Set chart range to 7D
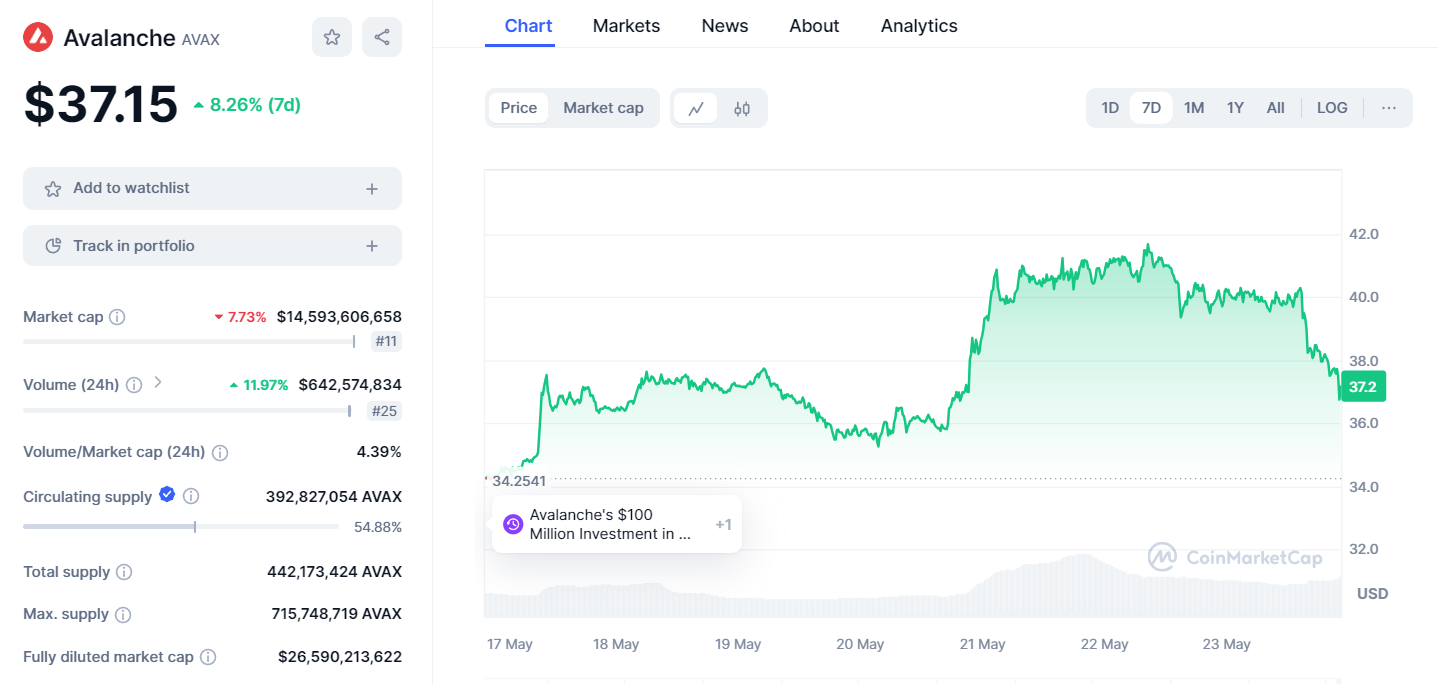Viewport: 1438px width, 684px height. pyautogui.click(x=1151, y=108)
